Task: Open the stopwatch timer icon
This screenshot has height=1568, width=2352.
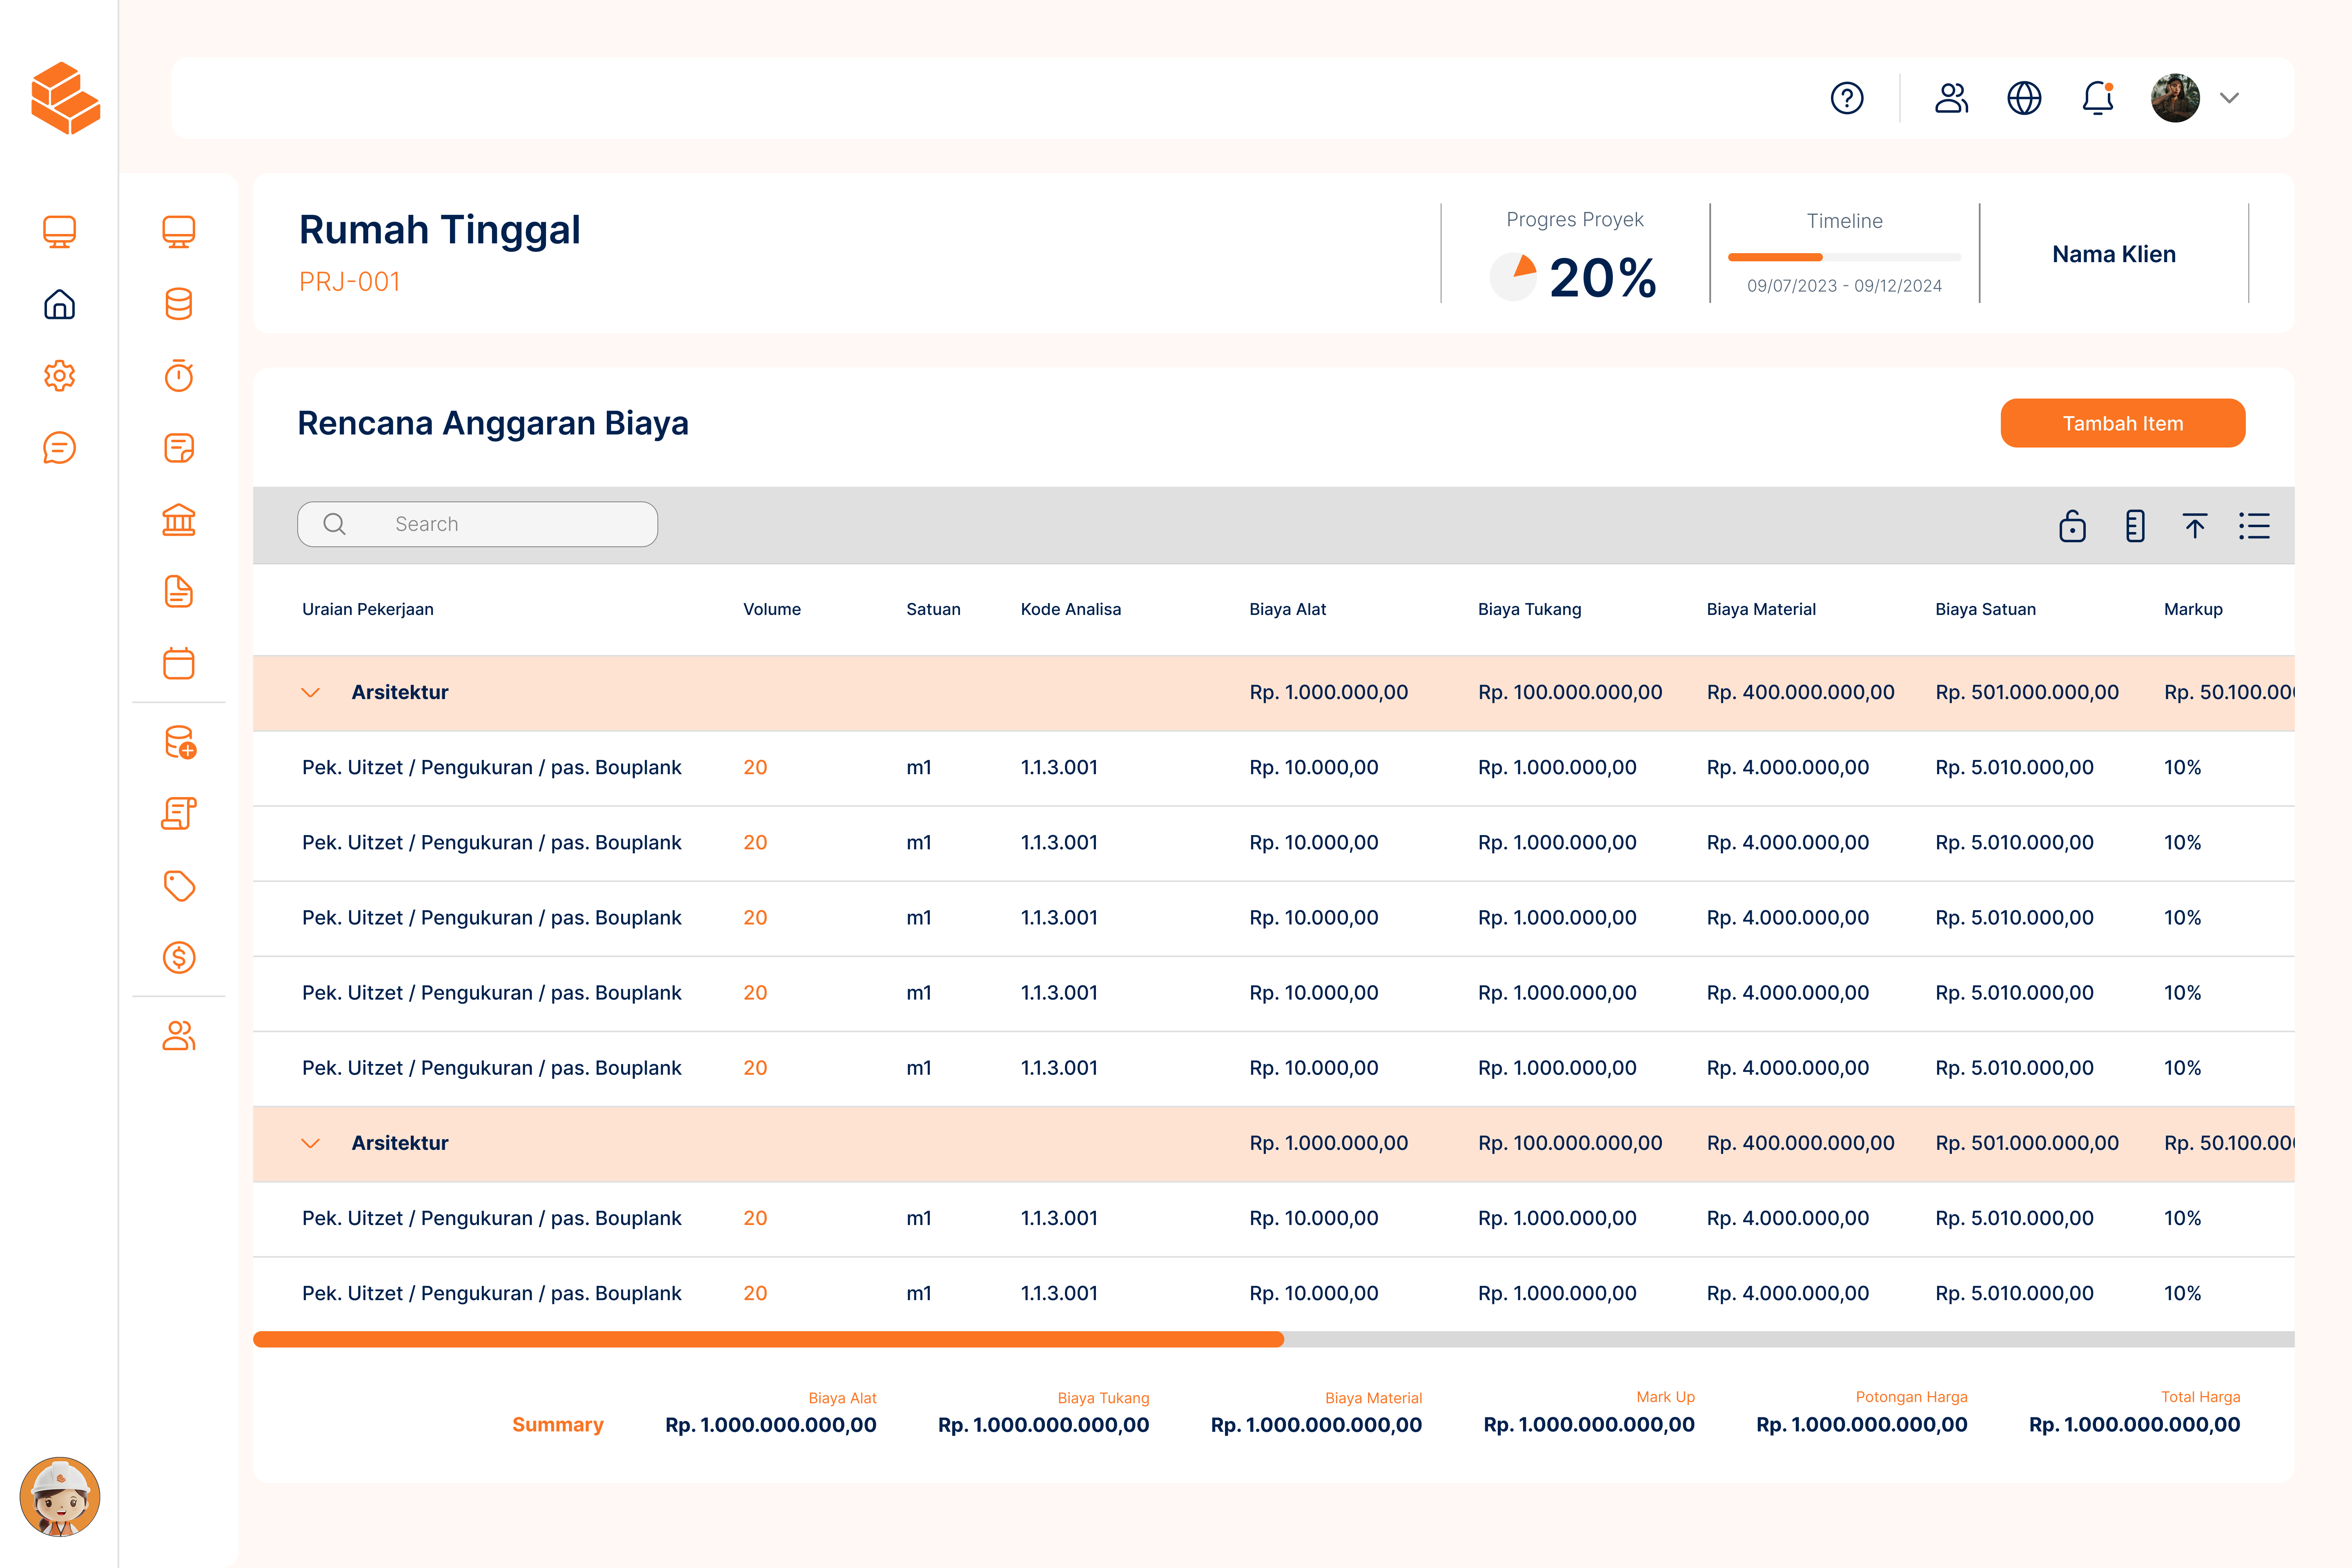Action: pos(179,376)
